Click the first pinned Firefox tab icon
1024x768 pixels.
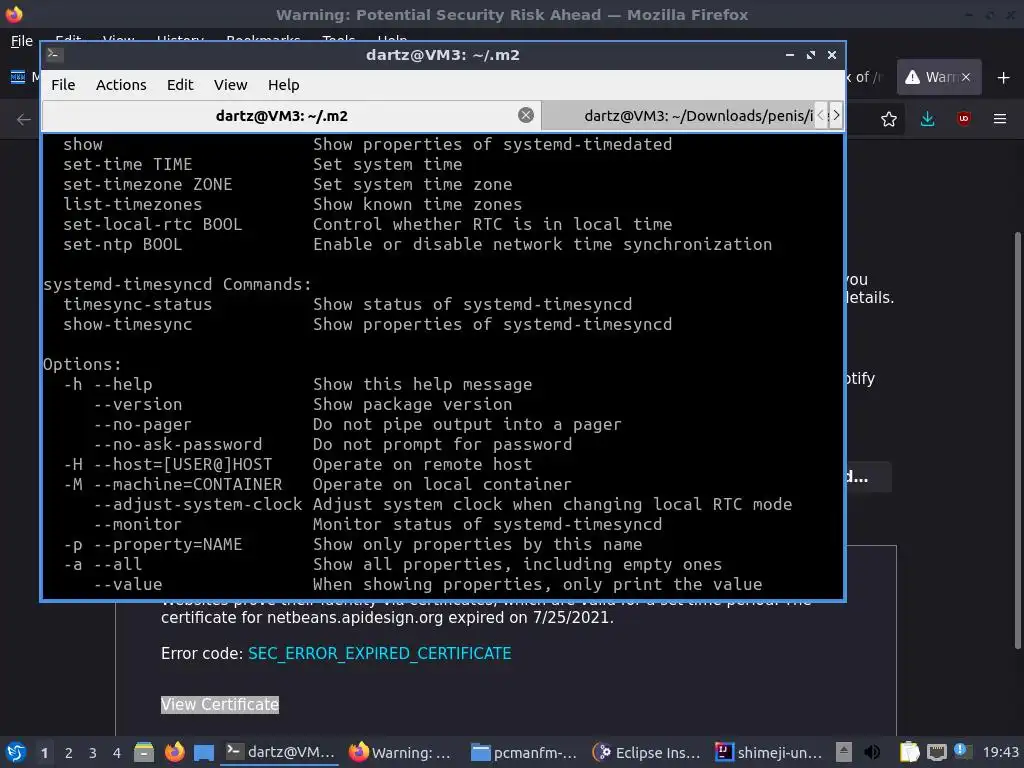(18, 77)
